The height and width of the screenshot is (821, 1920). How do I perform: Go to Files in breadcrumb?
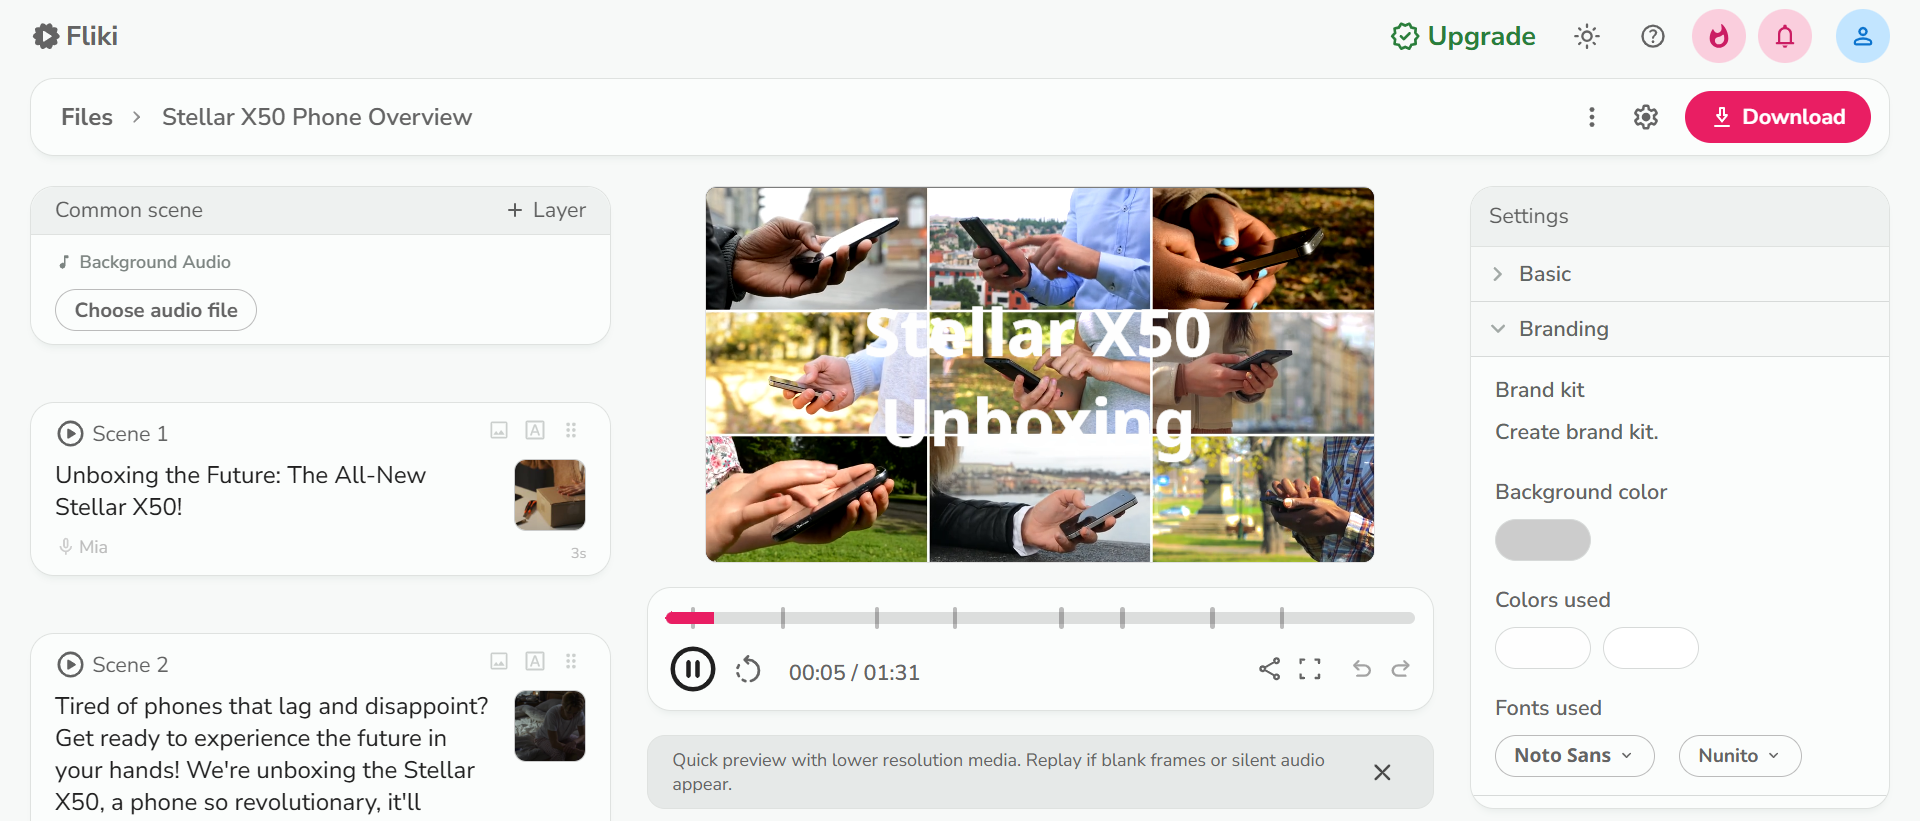click(x=87, y=117)
